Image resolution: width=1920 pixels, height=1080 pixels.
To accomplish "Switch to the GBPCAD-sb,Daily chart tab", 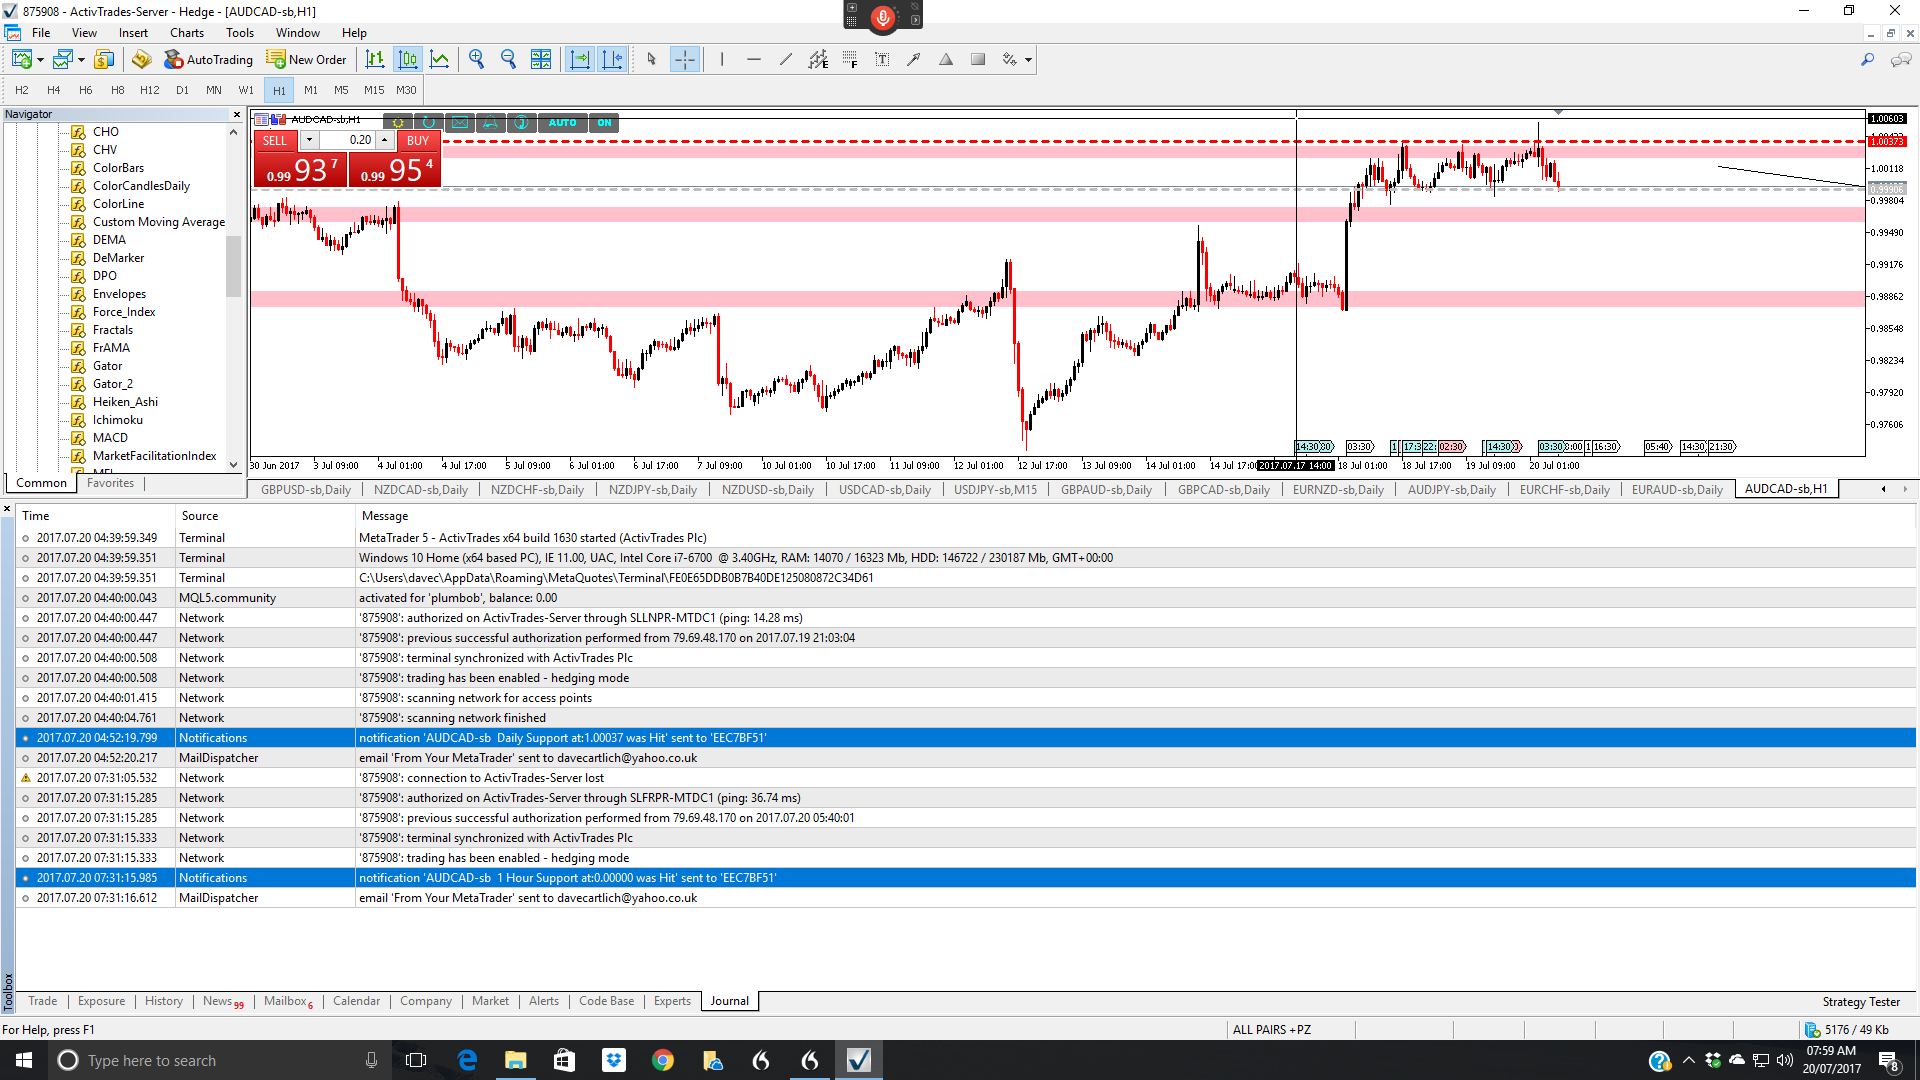I will 1223,490.
